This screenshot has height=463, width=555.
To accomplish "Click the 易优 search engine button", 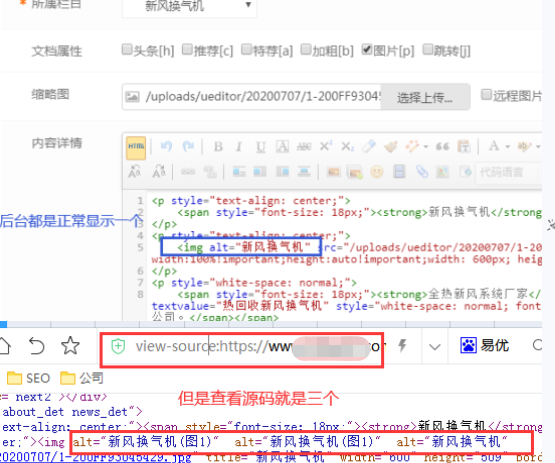I will [x=484, y=345].
